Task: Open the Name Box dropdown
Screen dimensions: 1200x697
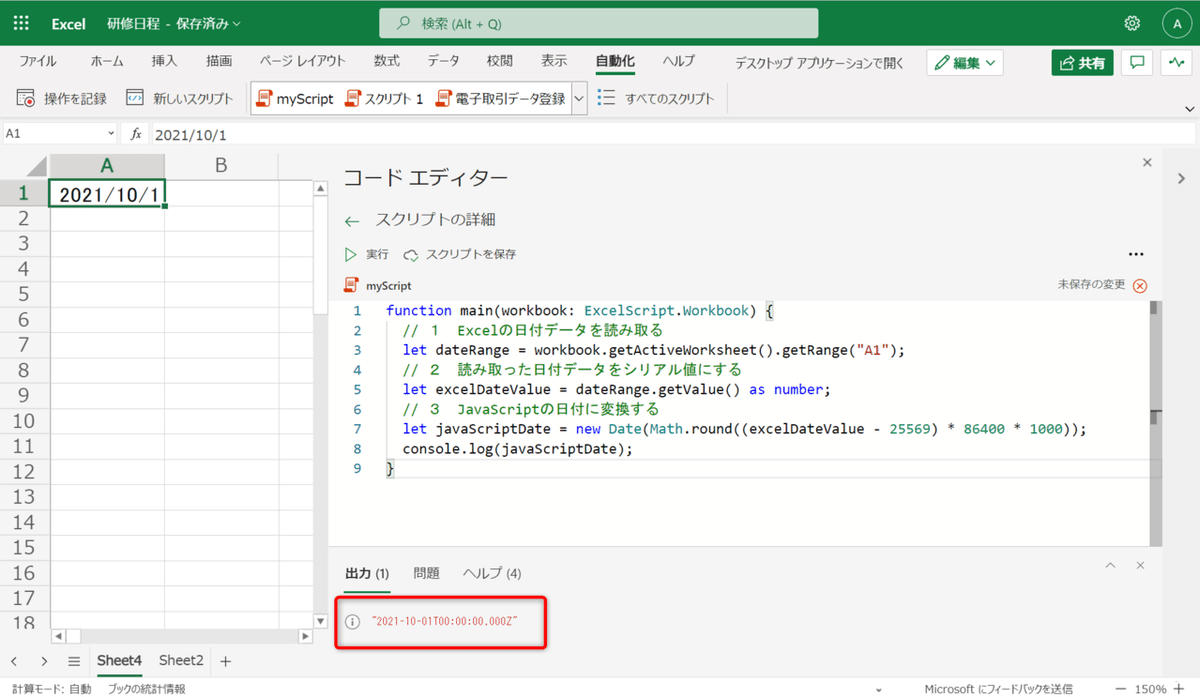Action: point(111,134)
